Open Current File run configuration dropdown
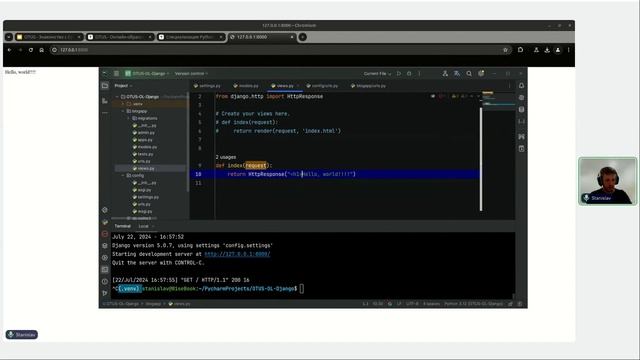Viewport: 640px width, 360px height. [377, 73]
